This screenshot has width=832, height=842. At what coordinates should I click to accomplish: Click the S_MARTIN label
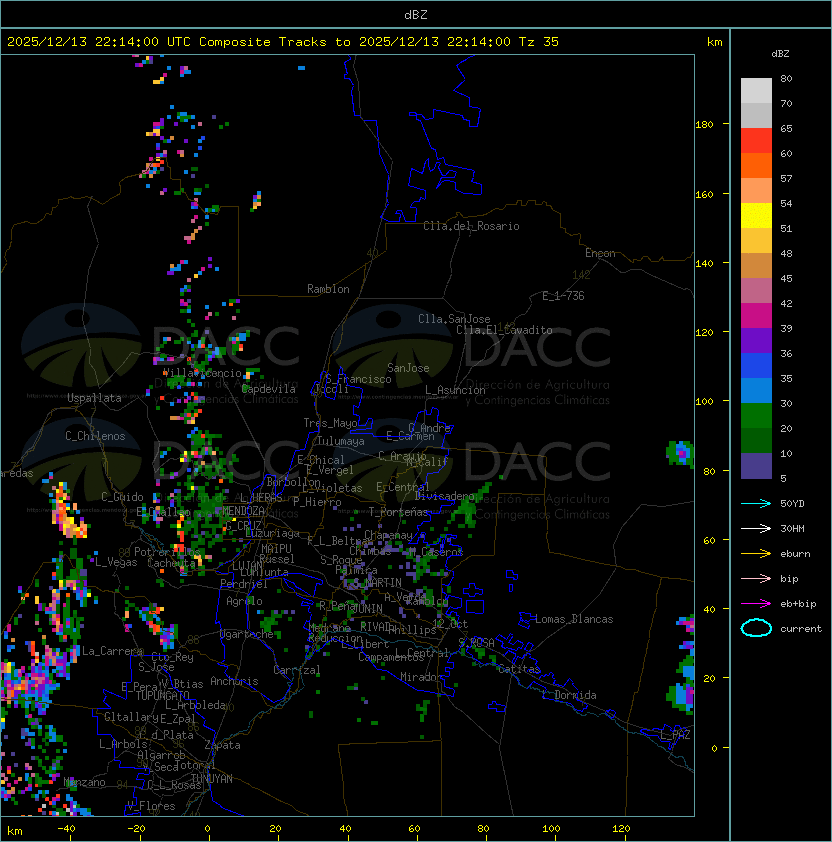(377, 583)
